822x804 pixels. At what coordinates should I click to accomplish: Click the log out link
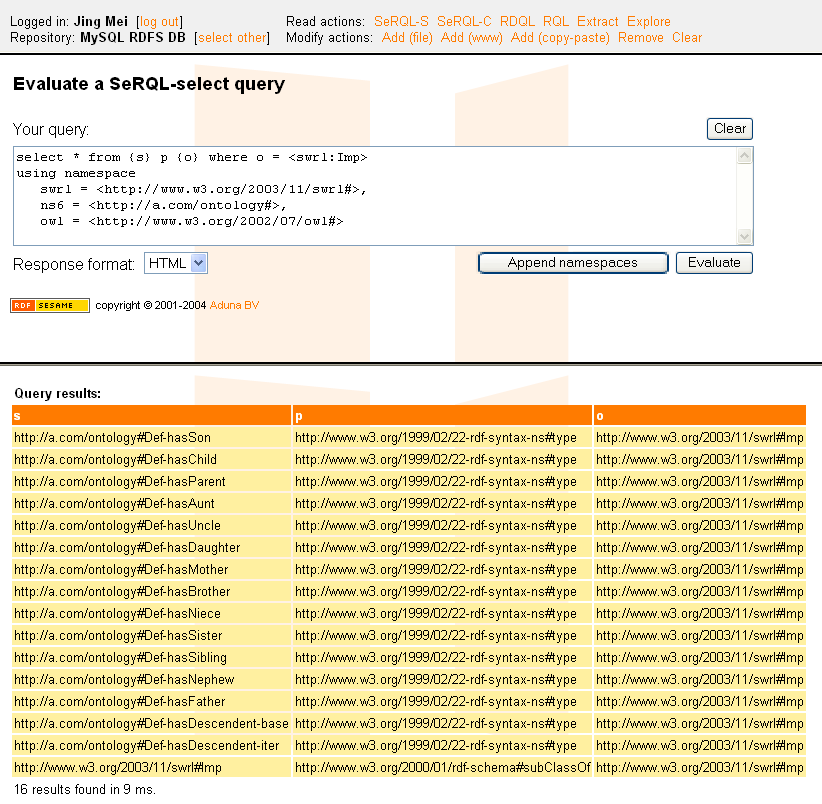point(160,21)
